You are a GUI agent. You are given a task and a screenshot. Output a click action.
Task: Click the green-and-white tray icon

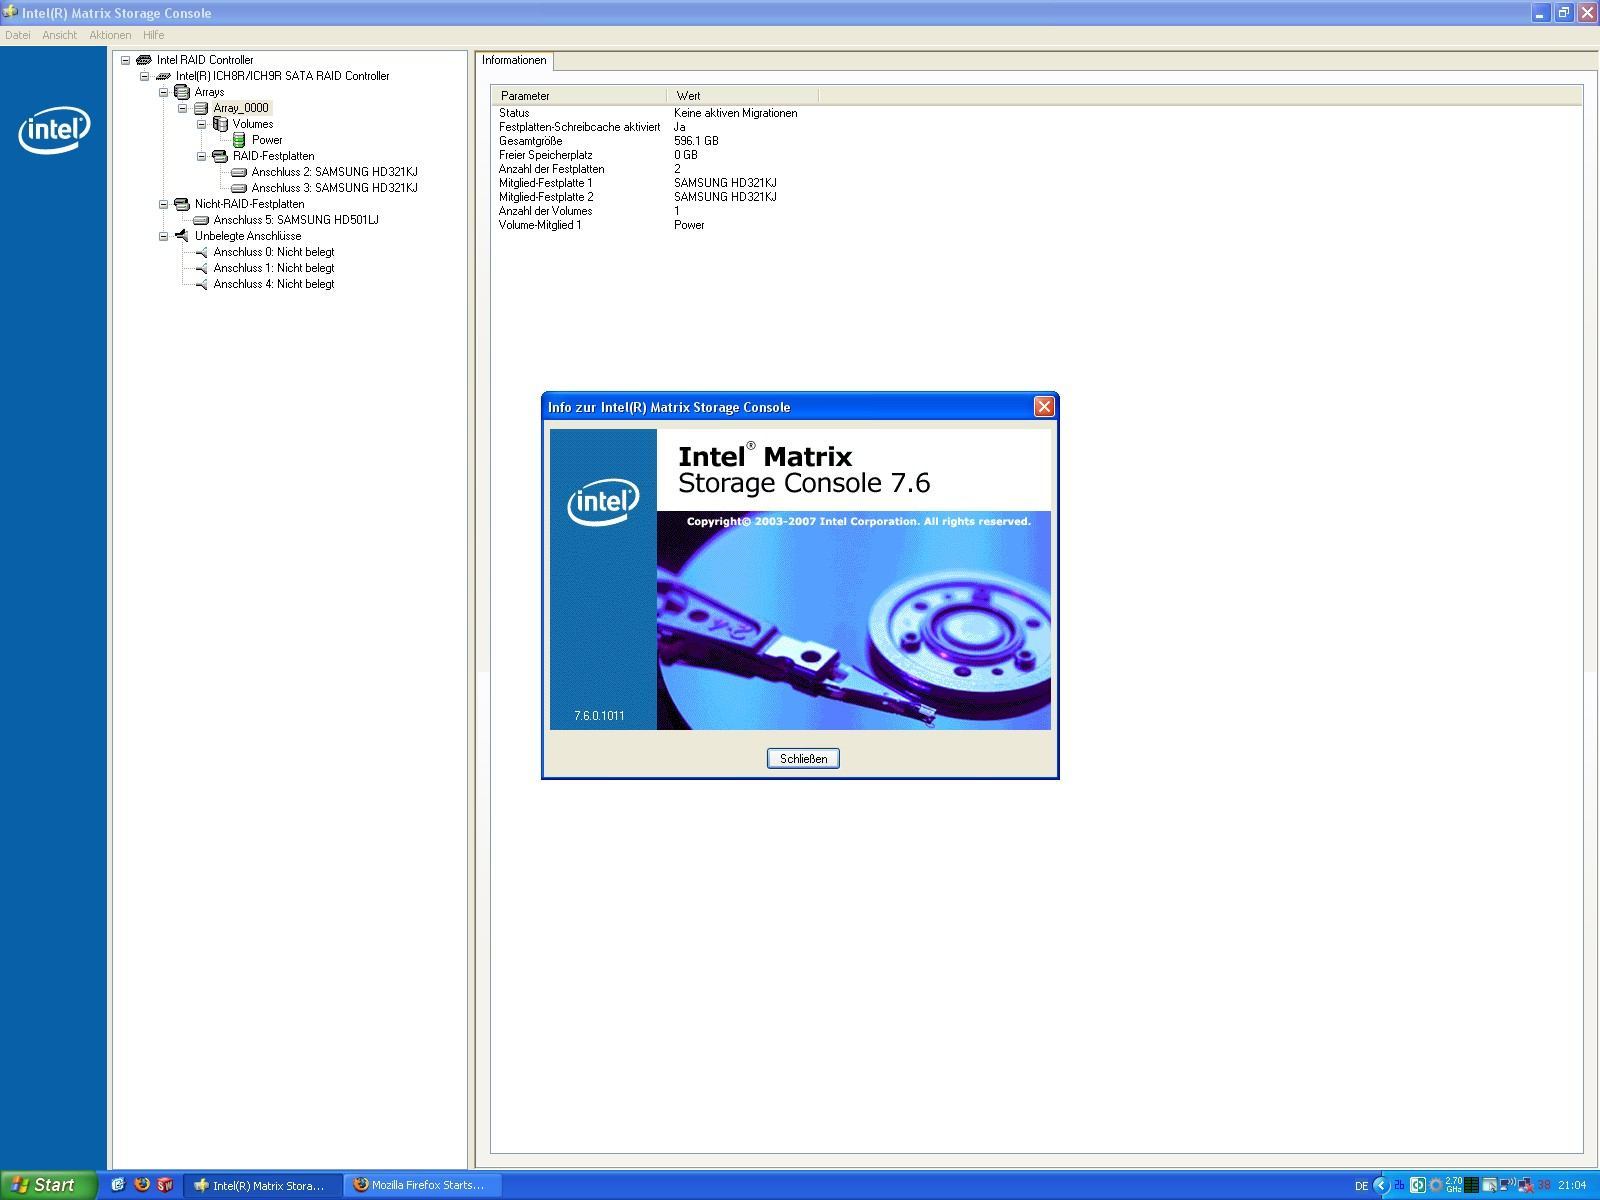point(1418,1185)
